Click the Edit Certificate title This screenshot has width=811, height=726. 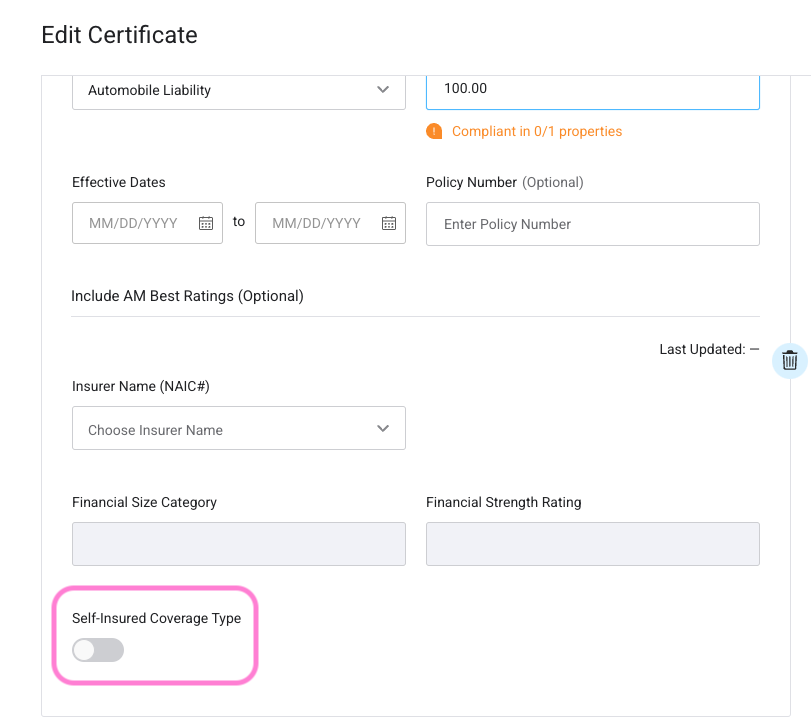[119, 35]
